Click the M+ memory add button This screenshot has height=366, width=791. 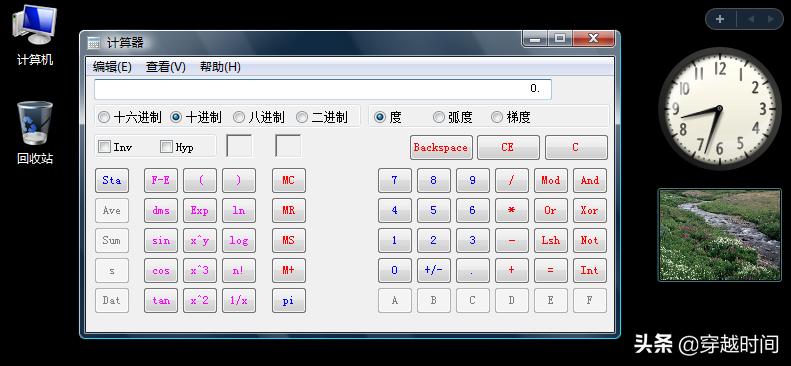click(x=289, y=271)
